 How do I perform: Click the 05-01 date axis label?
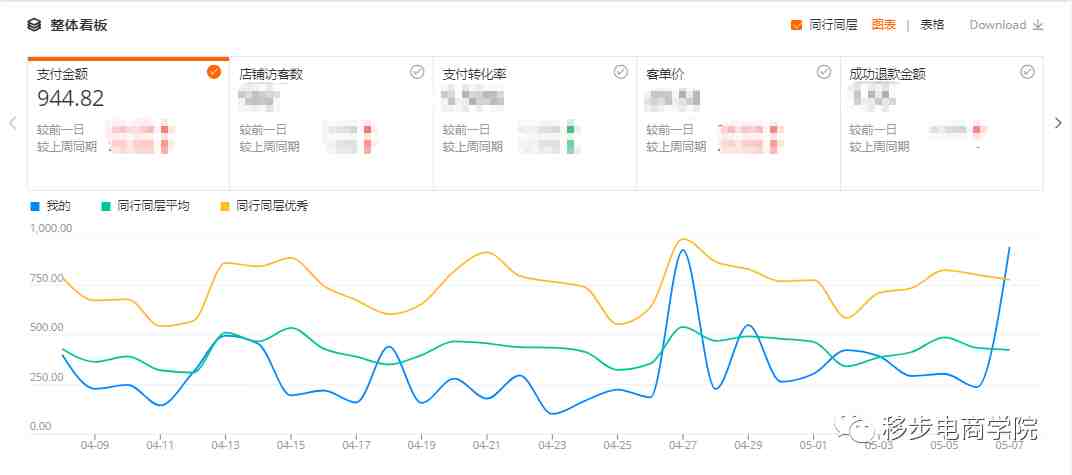(814, 445)
